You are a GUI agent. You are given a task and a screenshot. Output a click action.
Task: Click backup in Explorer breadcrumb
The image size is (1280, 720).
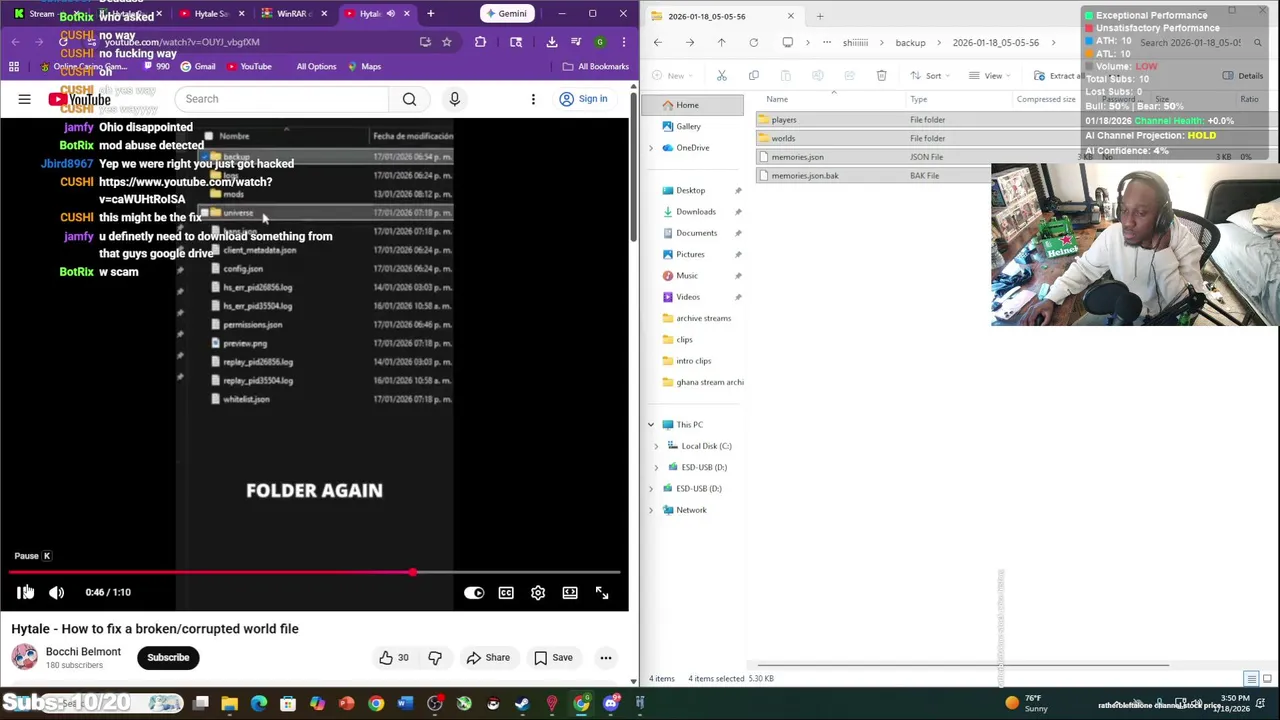[x=910, y=43]
